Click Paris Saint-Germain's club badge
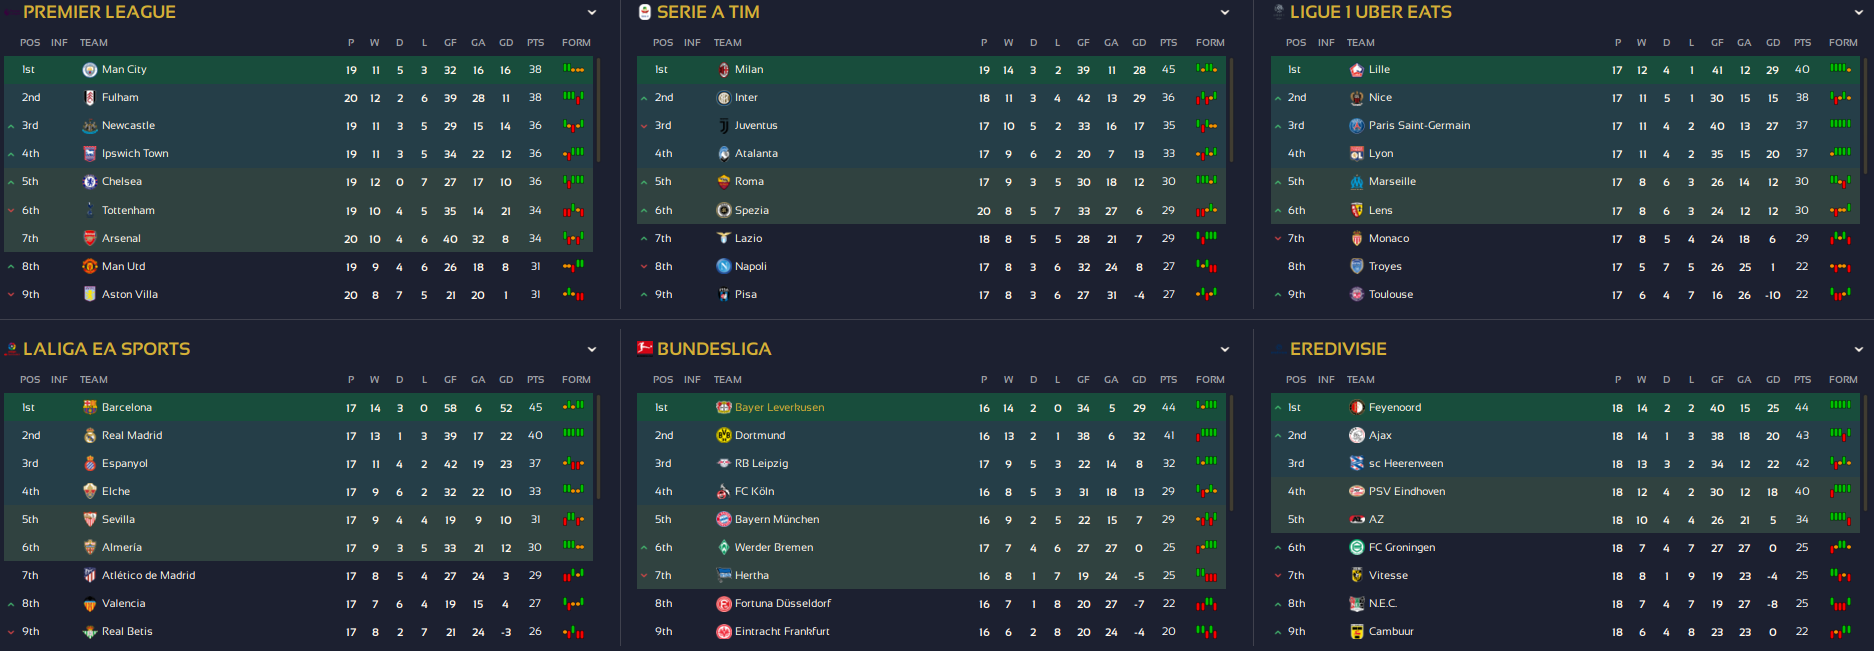The height and width of the screenshot is (651, 1874). click(1357, 126)
